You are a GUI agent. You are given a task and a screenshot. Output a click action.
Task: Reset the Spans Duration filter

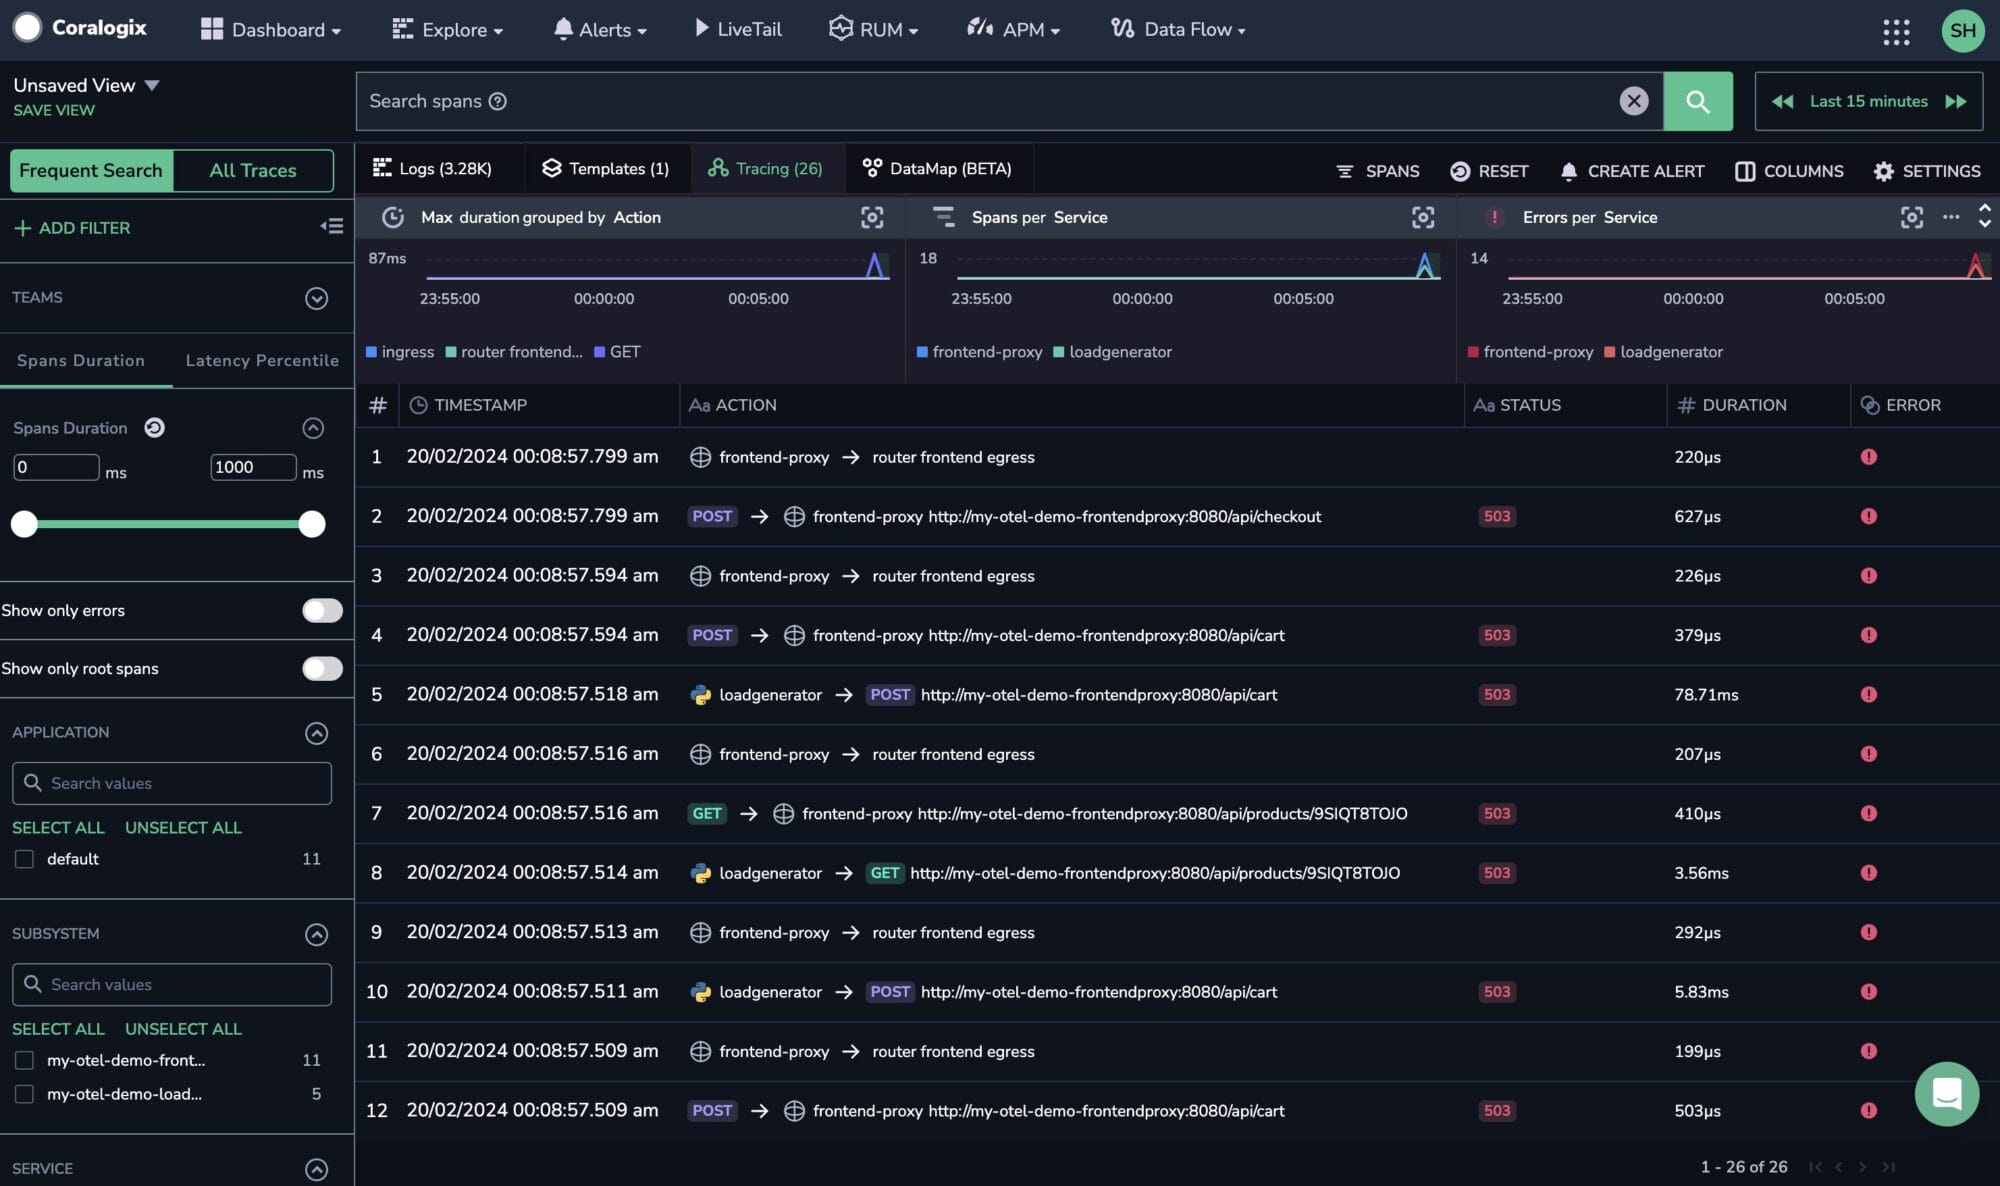154,428
